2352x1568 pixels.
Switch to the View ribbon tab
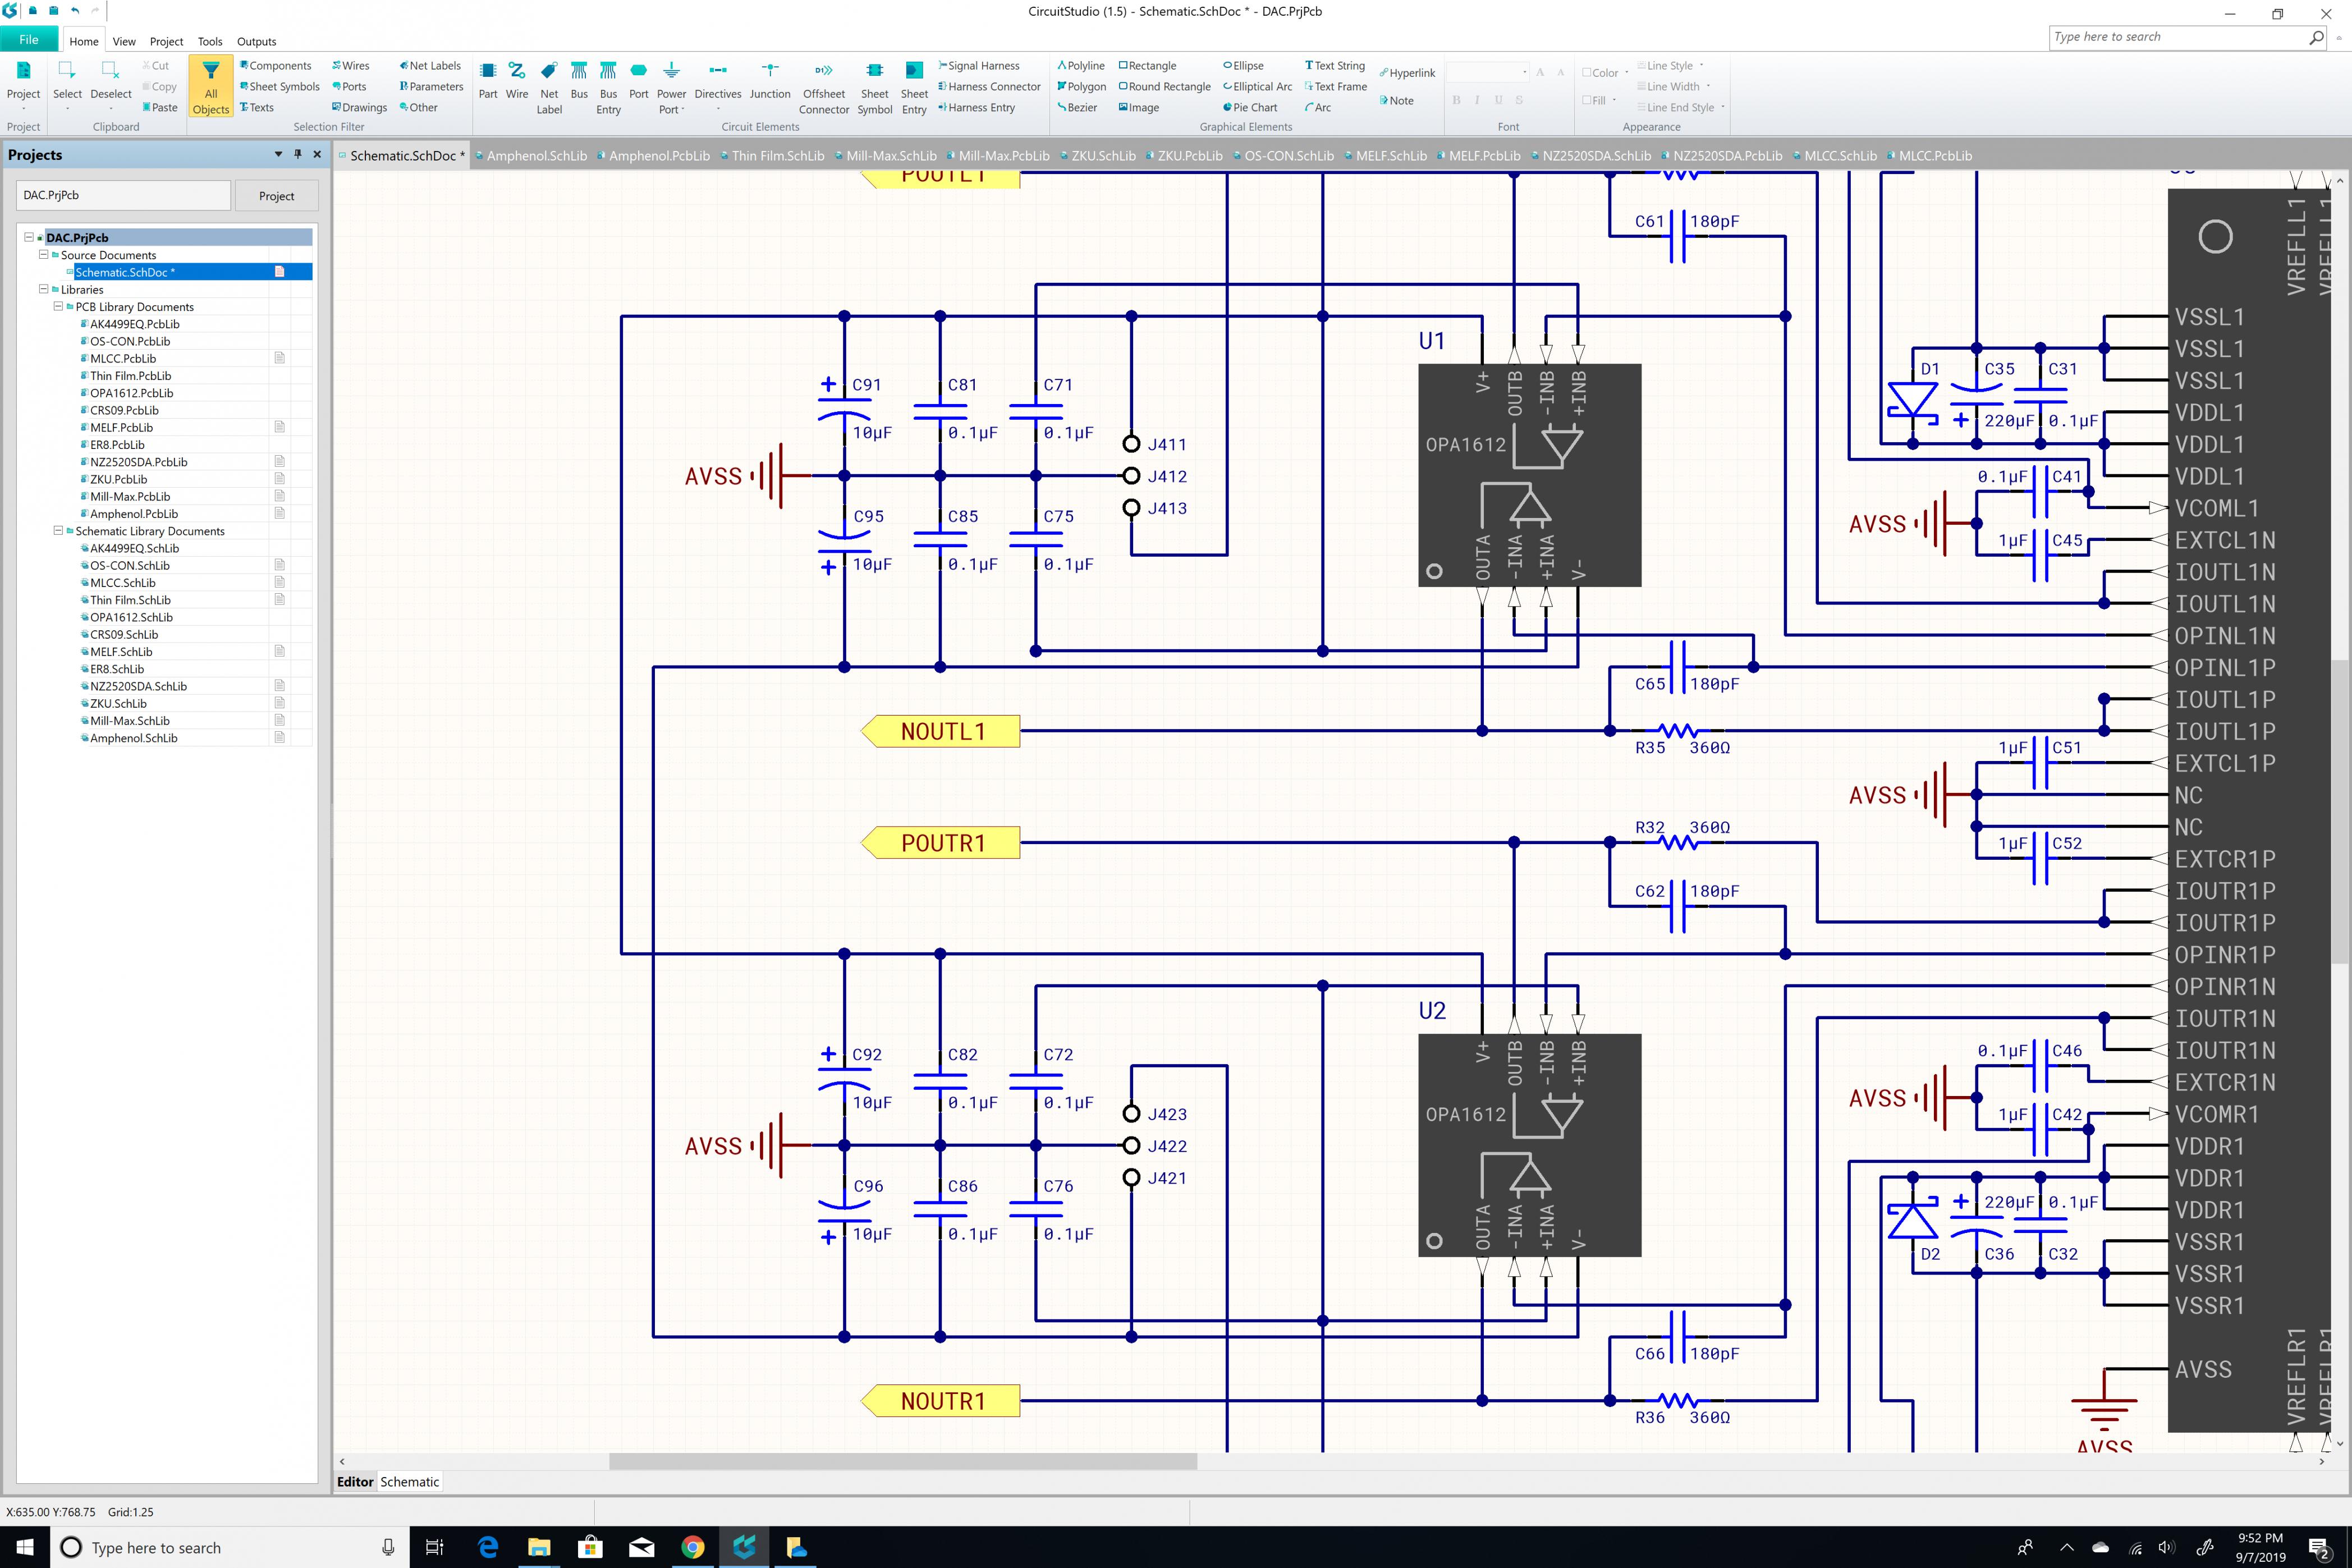click(124, 41)
